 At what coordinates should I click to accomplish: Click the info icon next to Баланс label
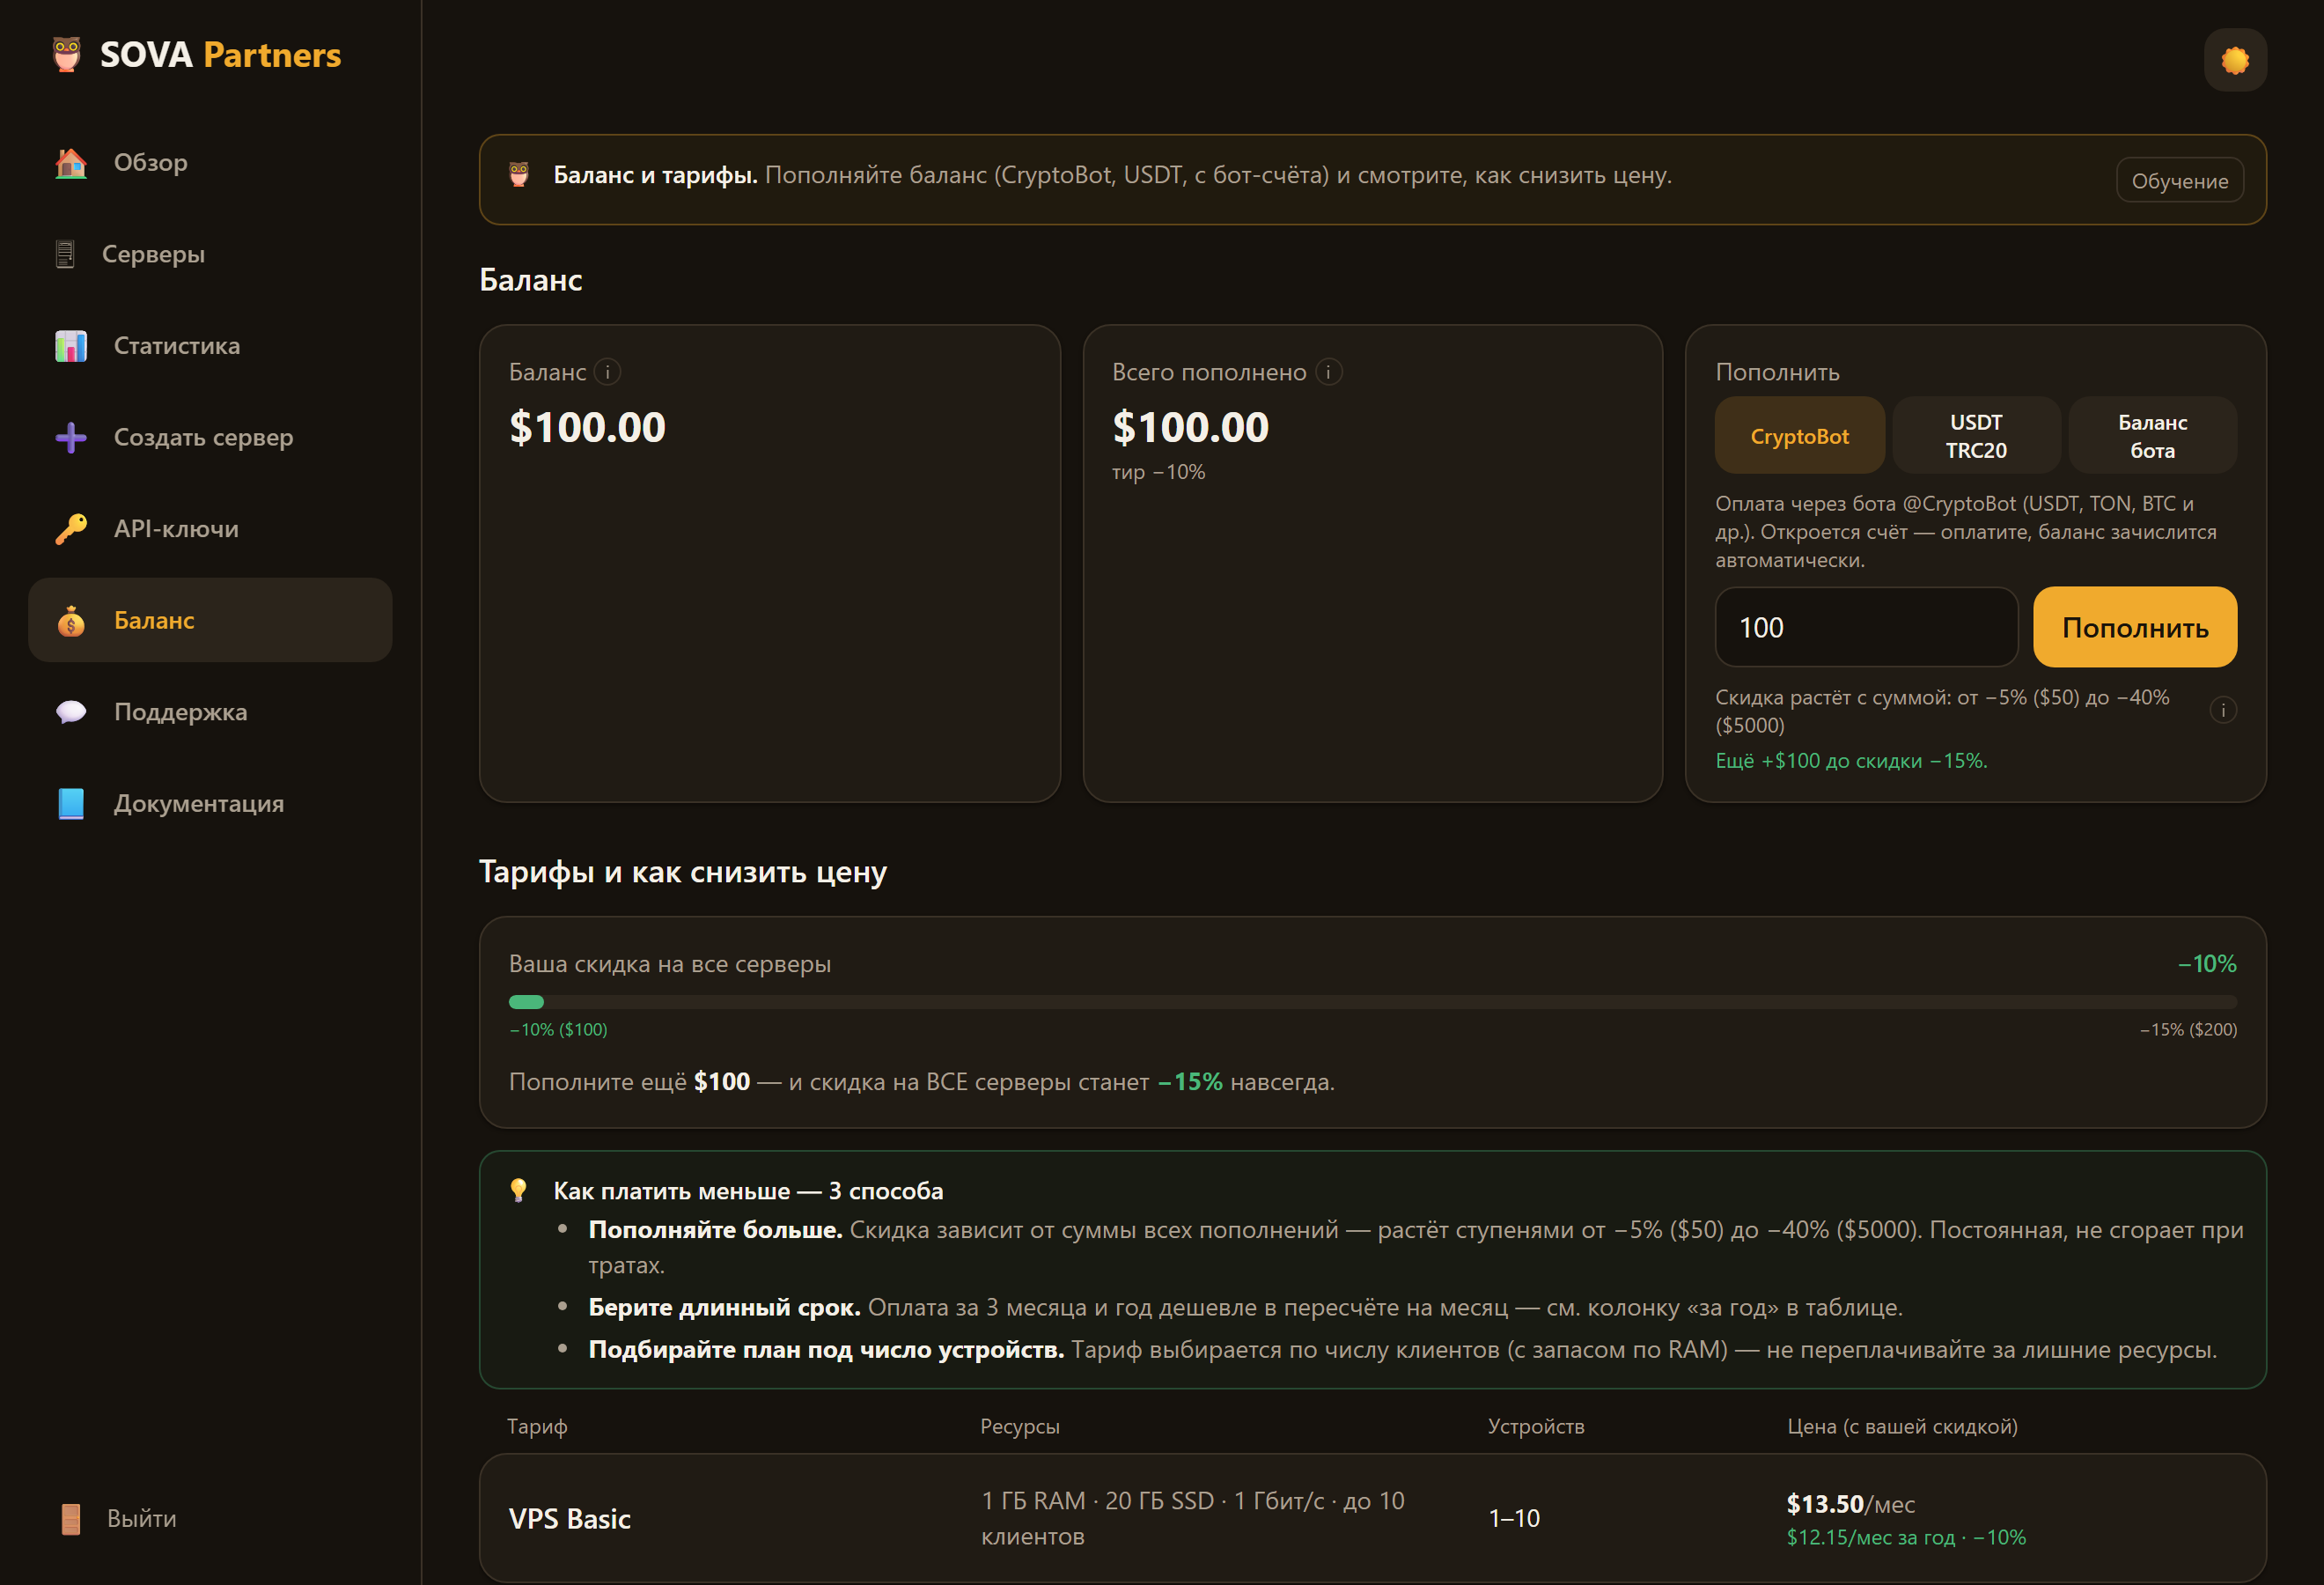tap(607, 372)
